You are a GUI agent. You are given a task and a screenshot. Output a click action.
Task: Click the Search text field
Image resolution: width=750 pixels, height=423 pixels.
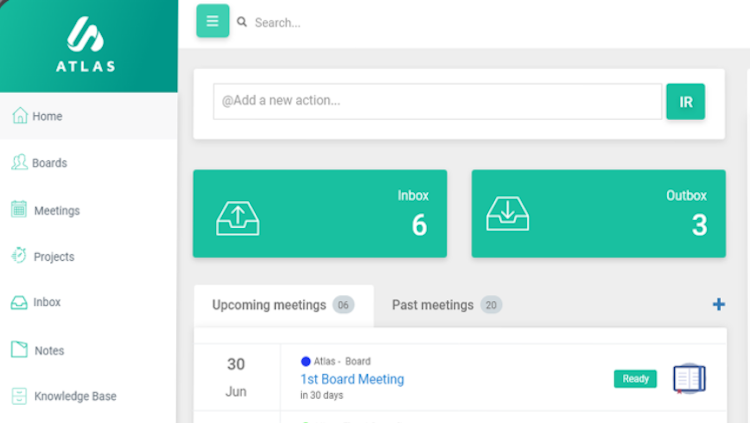tap(400, 22)
